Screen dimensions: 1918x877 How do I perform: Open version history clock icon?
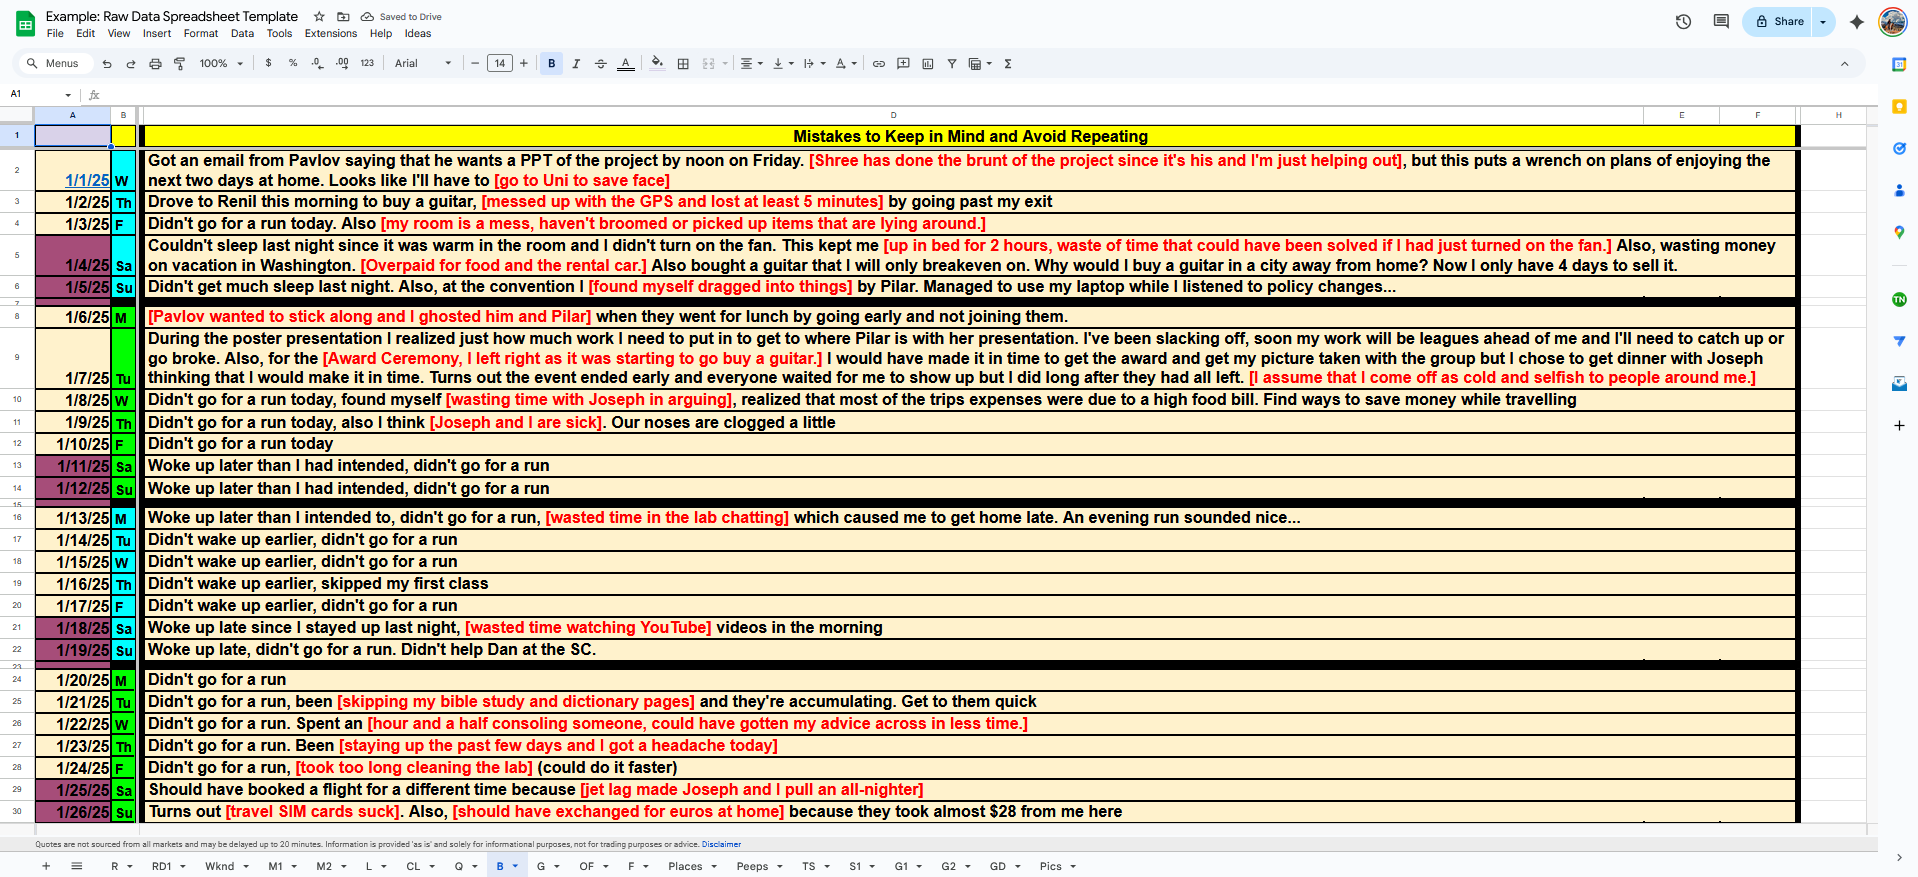point(1683,22)
